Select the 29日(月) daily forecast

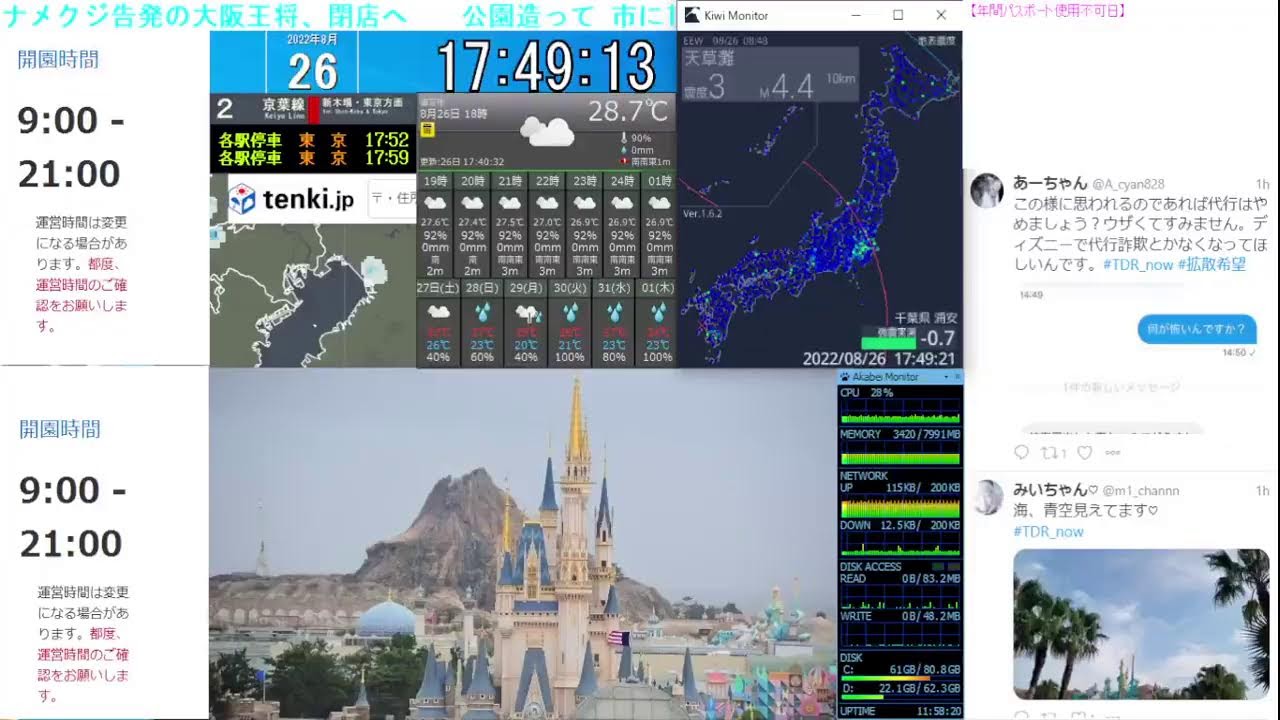(x=526, y=323)
